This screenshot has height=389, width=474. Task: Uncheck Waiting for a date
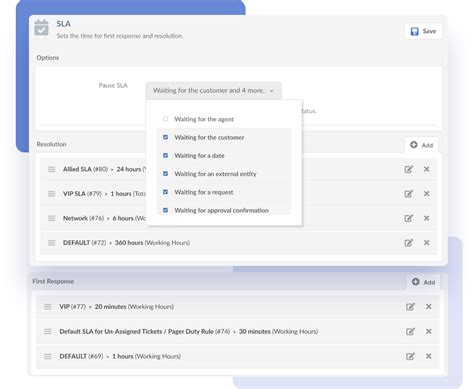click(x=165, y=156)
